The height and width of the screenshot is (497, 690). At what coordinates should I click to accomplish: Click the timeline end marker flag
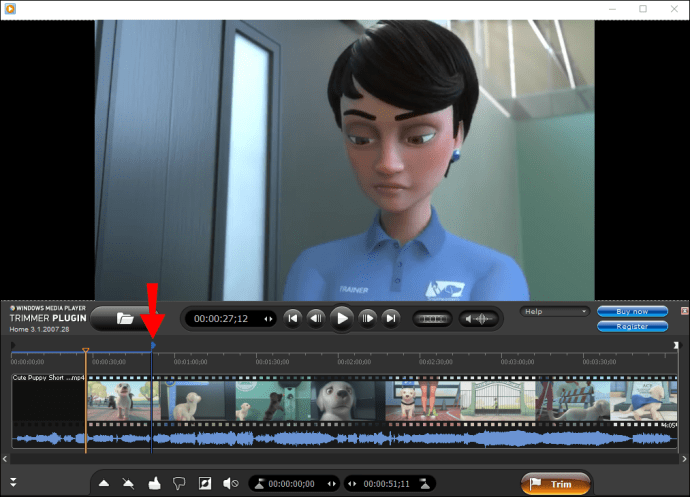[x=676, y=345]
